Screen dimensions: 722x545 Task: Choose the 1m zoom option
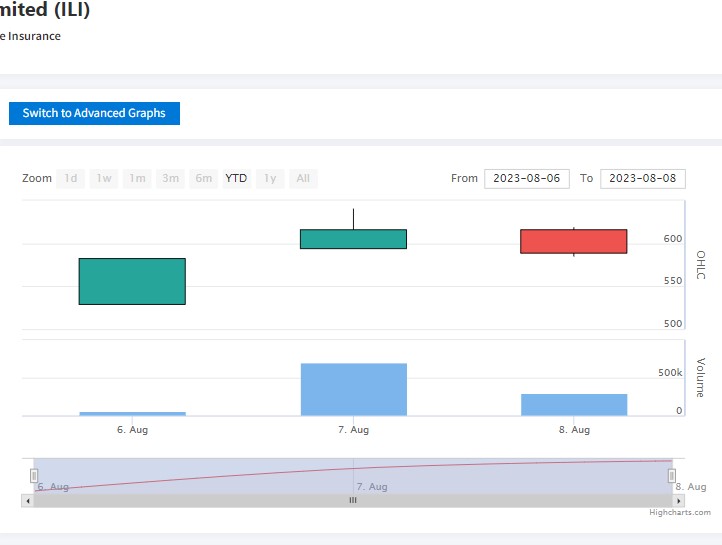137,179
